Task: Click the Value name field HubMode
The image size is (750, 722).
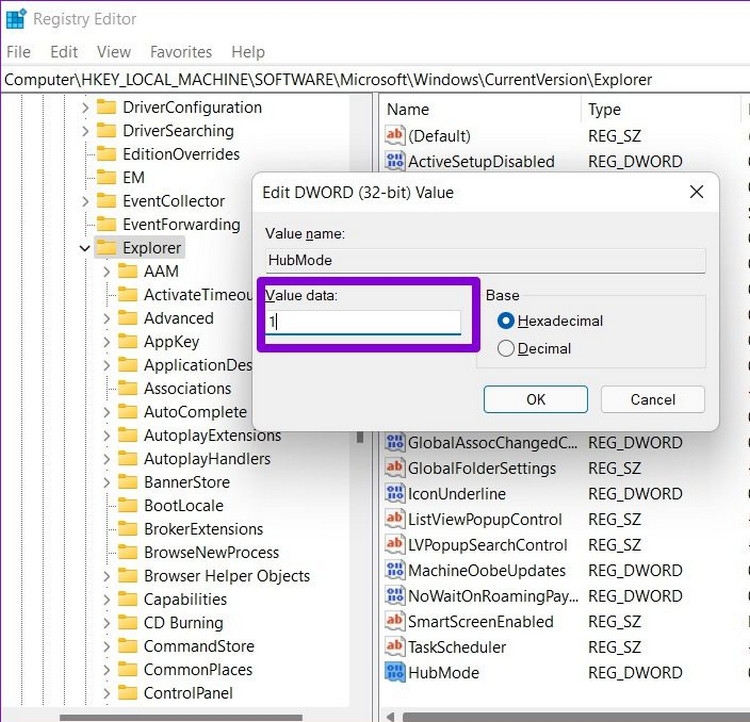Action: click(485, 260)
